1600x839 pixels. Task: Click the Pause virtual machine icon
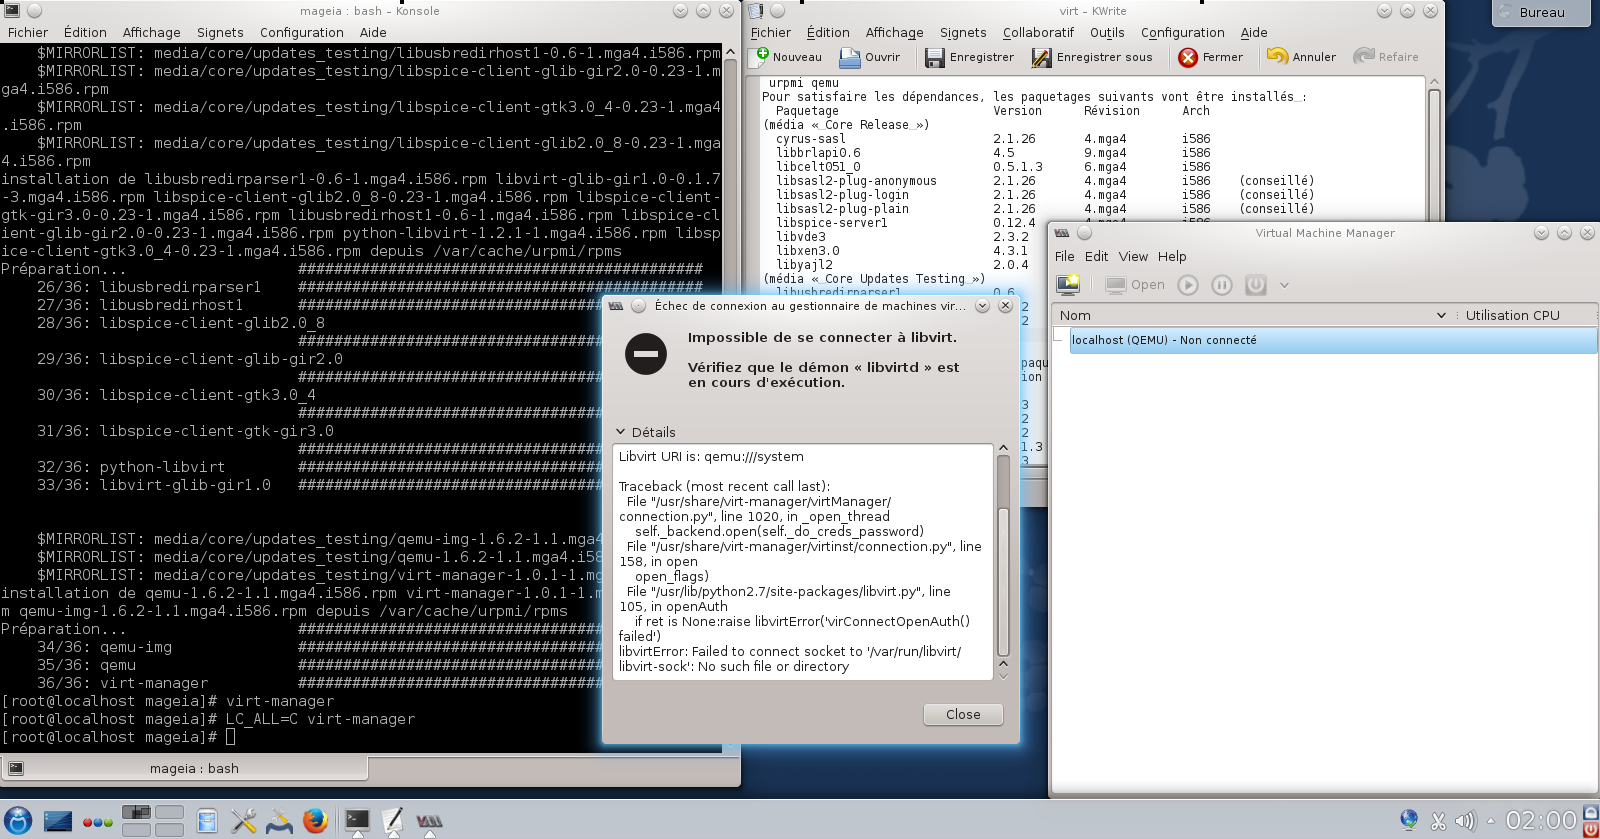tap(1222, 285)
